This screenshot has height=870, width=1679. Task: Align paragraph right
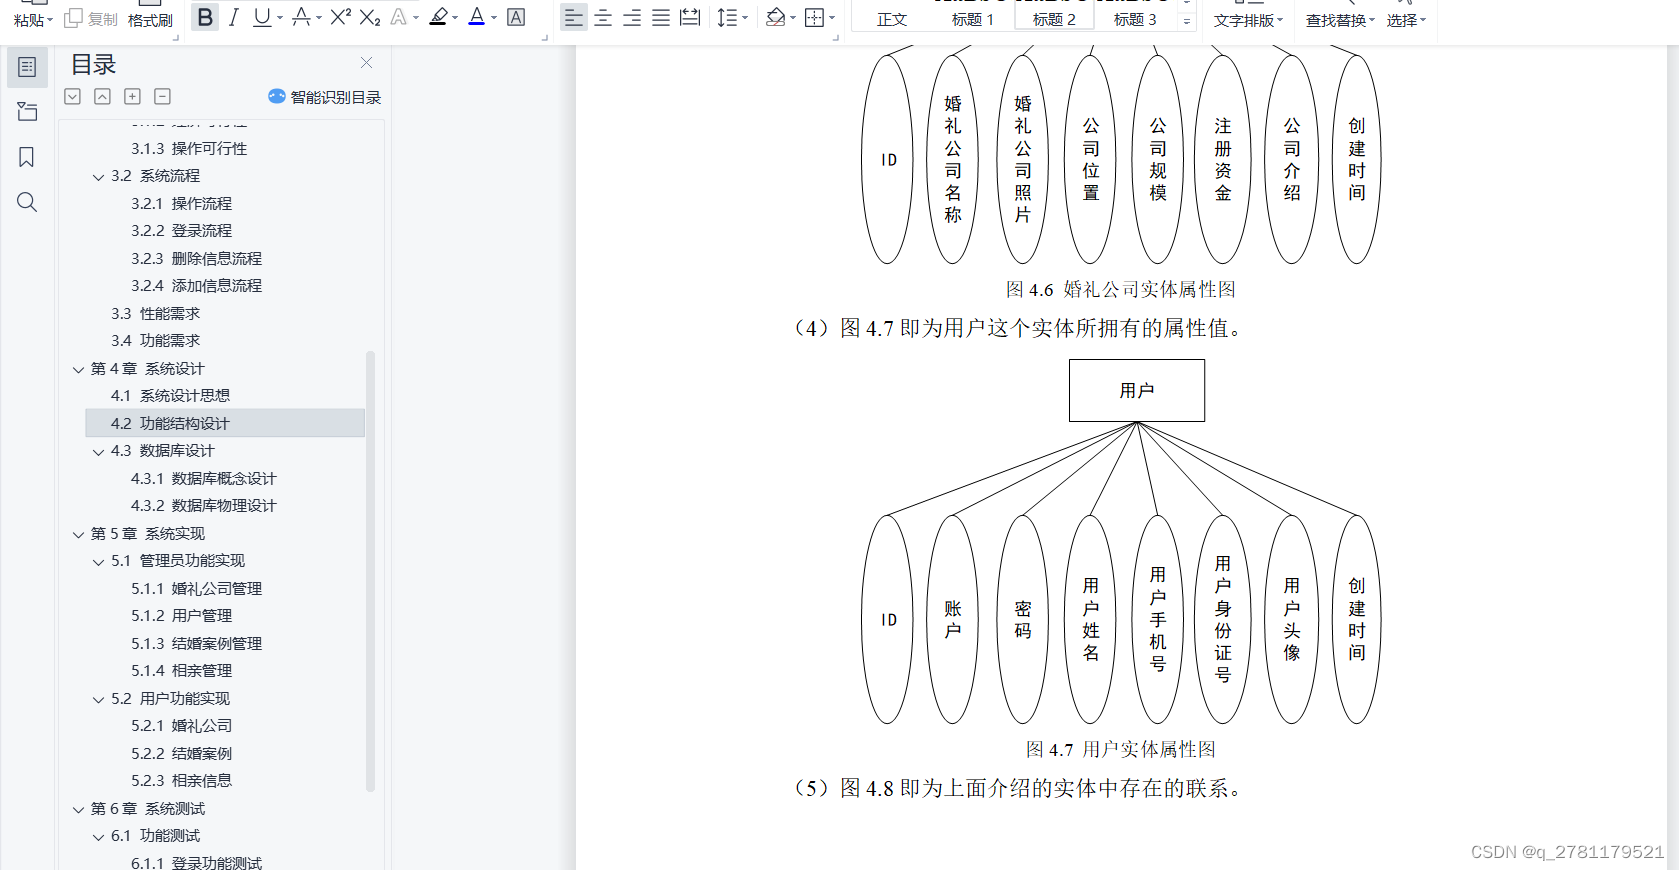(632, 17)
